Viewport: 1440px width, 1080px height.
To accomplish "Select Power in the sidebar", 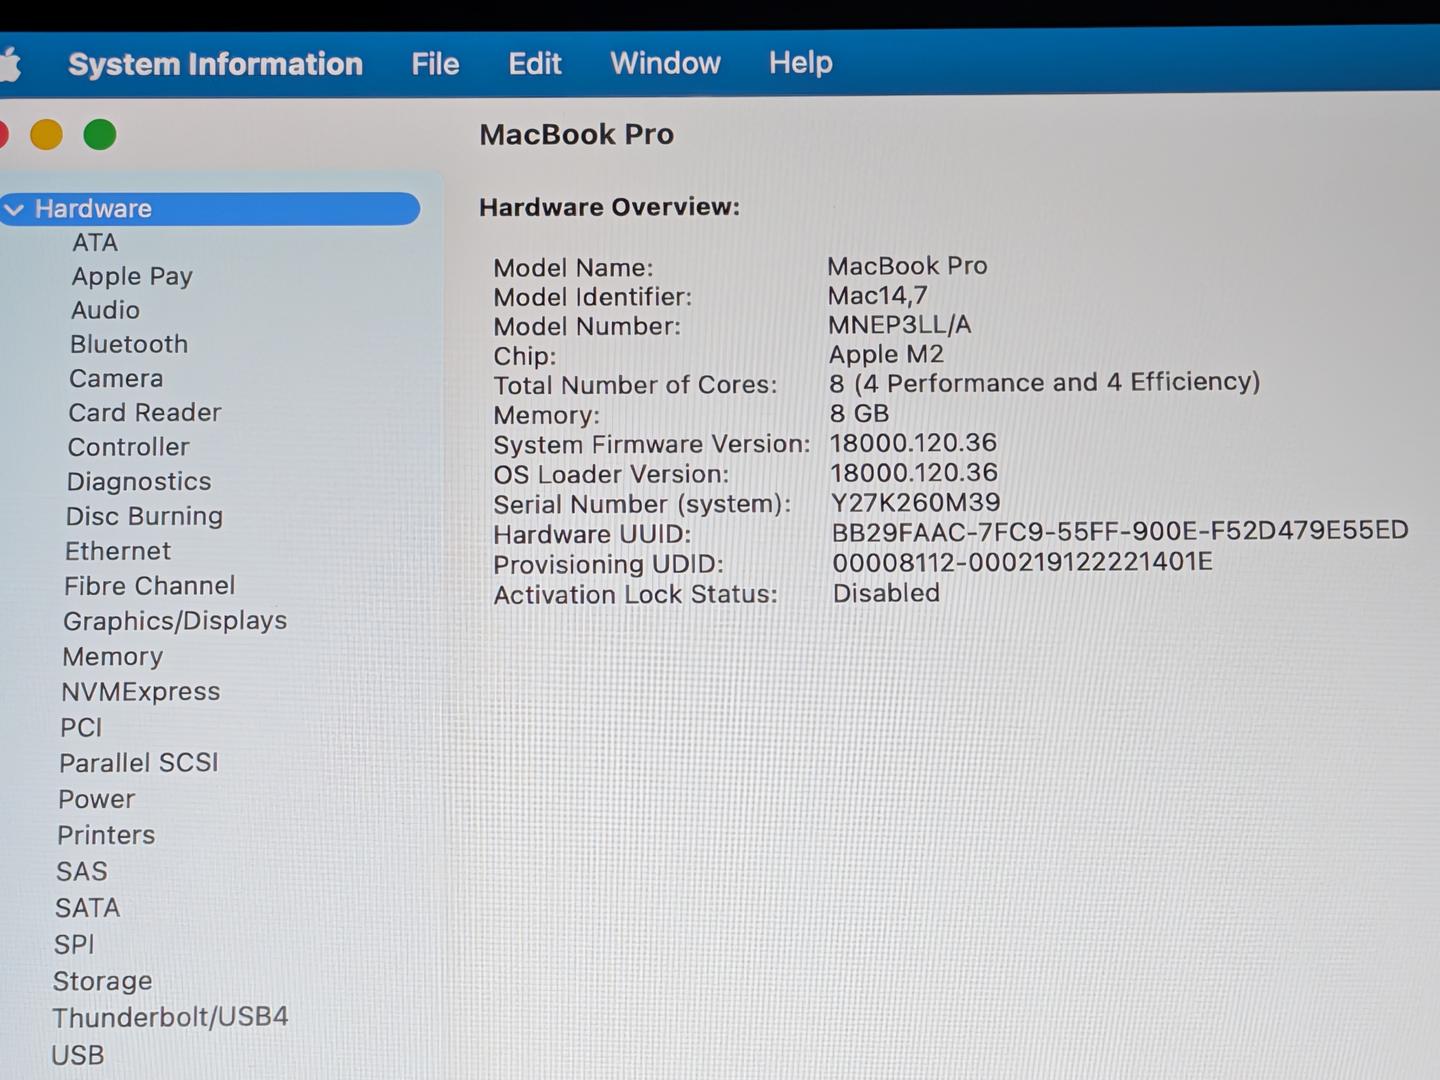I will 96,799.
